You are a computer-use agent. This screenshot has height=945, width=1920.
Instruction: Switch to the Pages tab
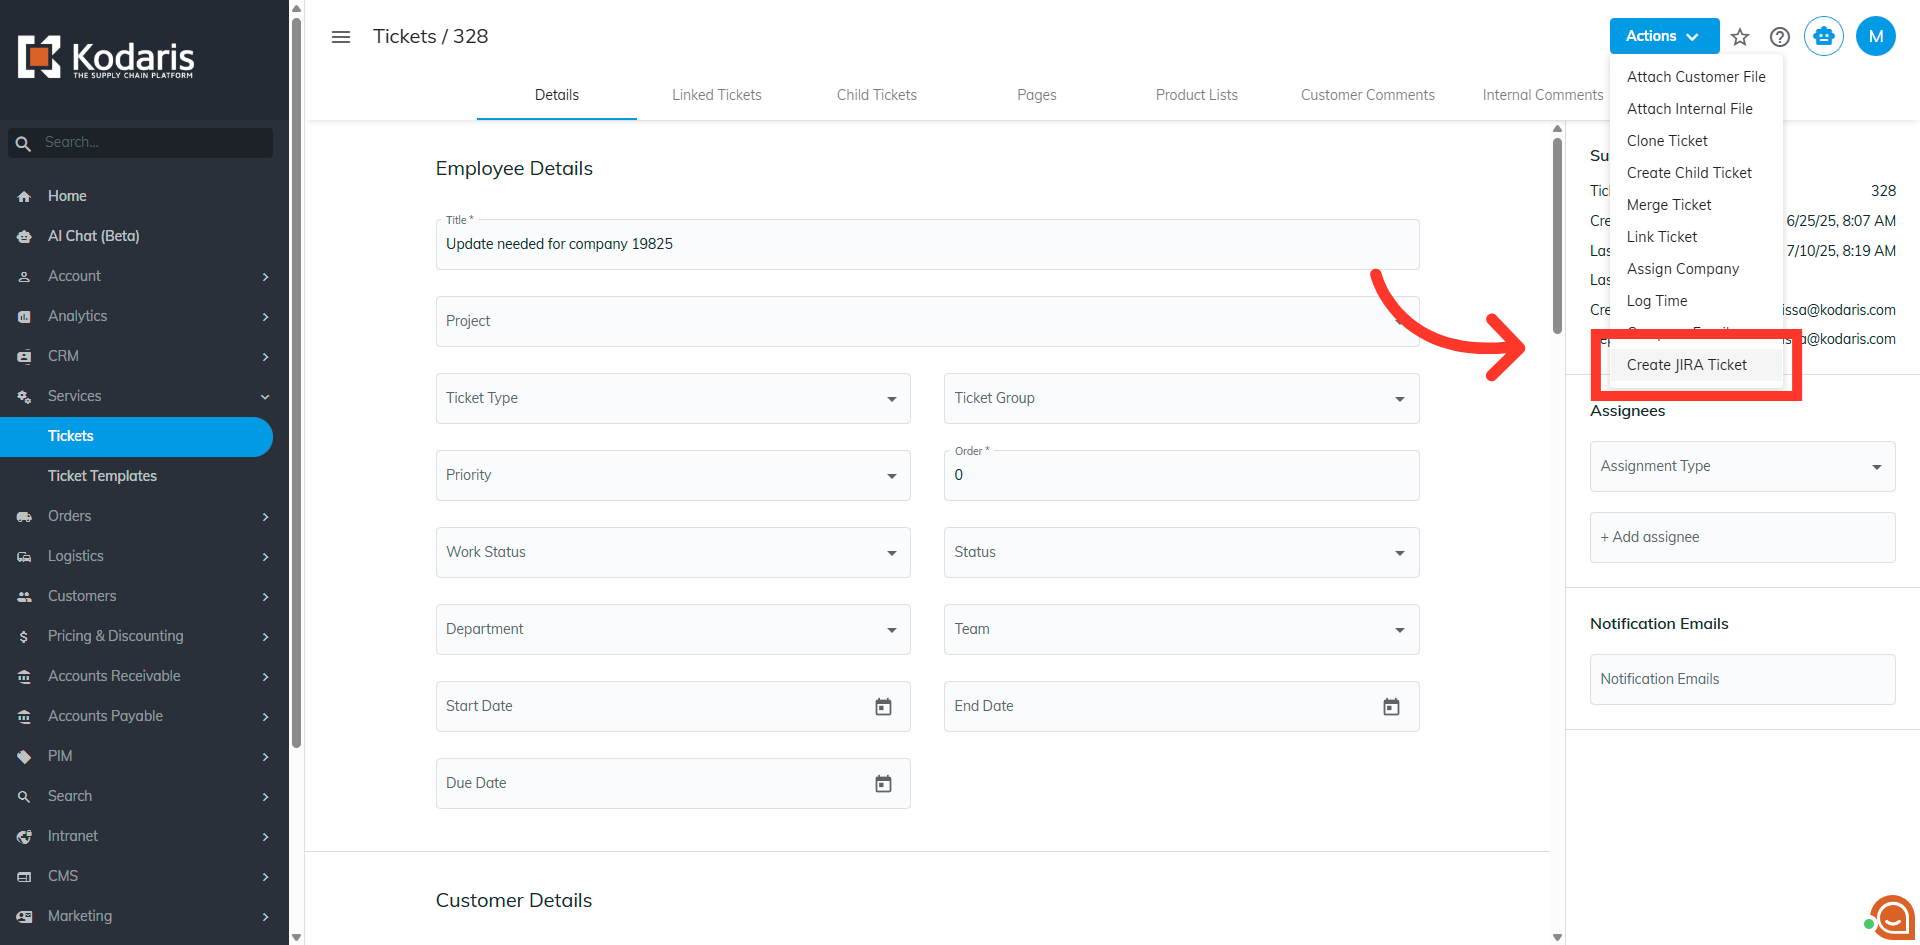pos(1037,95)
